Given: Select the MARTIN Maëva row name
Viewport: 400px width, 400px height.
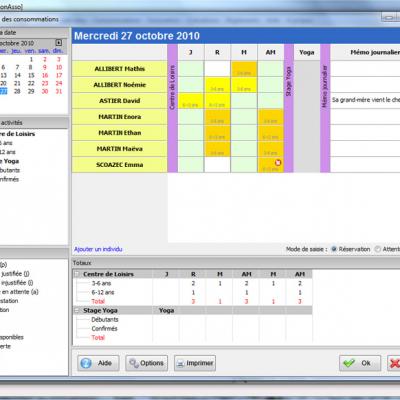Looking at the screenshot, I should pos(120,149).
